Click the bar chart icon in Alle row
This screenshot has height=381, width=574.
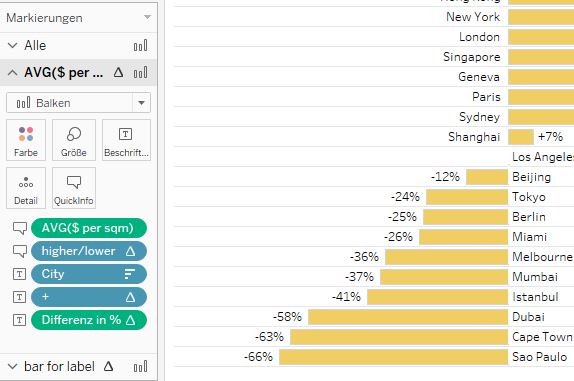pyautogui.click(x=141, y=46)
